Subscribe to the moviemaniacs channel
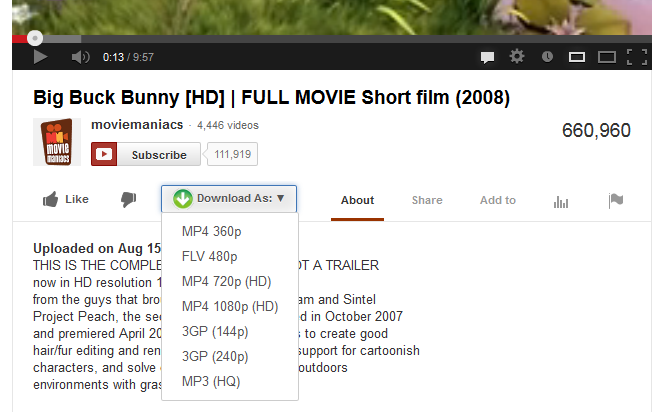The width and height of the screenshot is (660, 412). (140, 155)
